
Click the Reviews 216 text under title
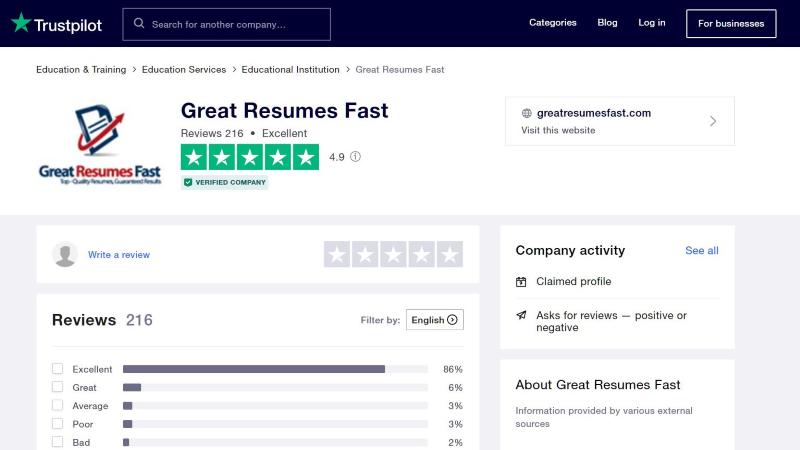[x=212, y=133]
